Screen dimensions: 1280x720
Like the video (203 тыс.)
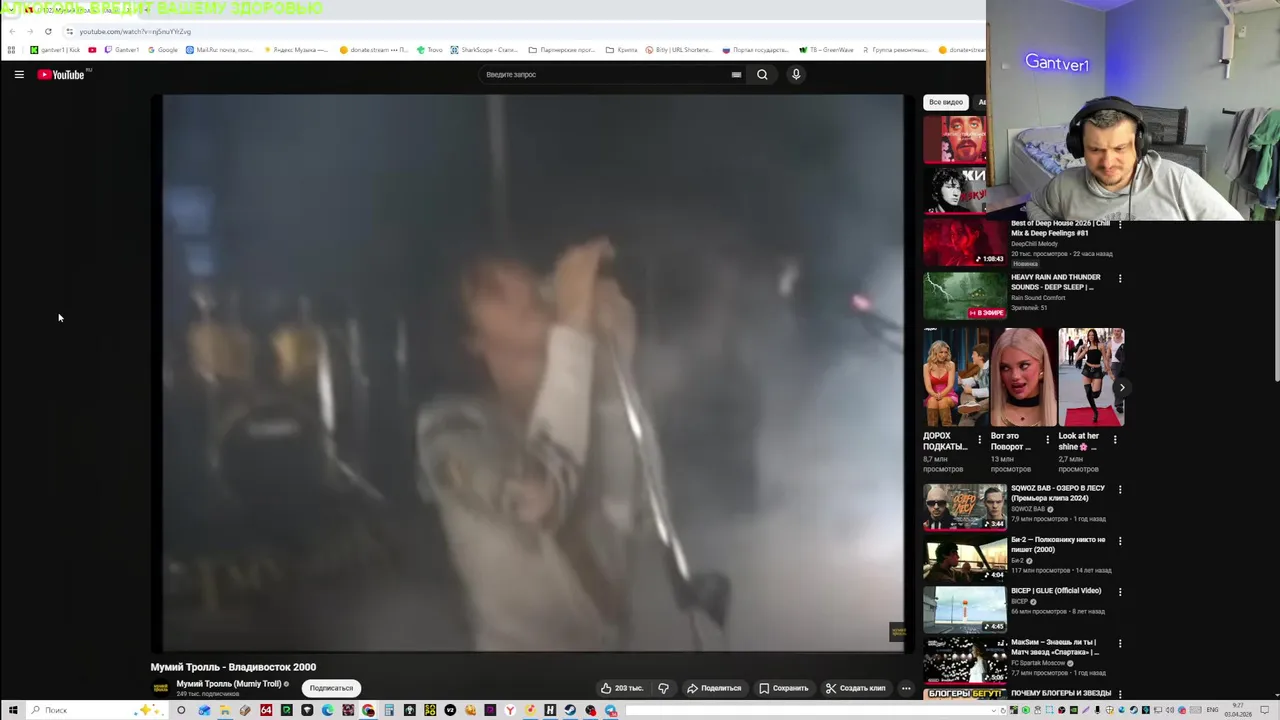tap(622, 688)
